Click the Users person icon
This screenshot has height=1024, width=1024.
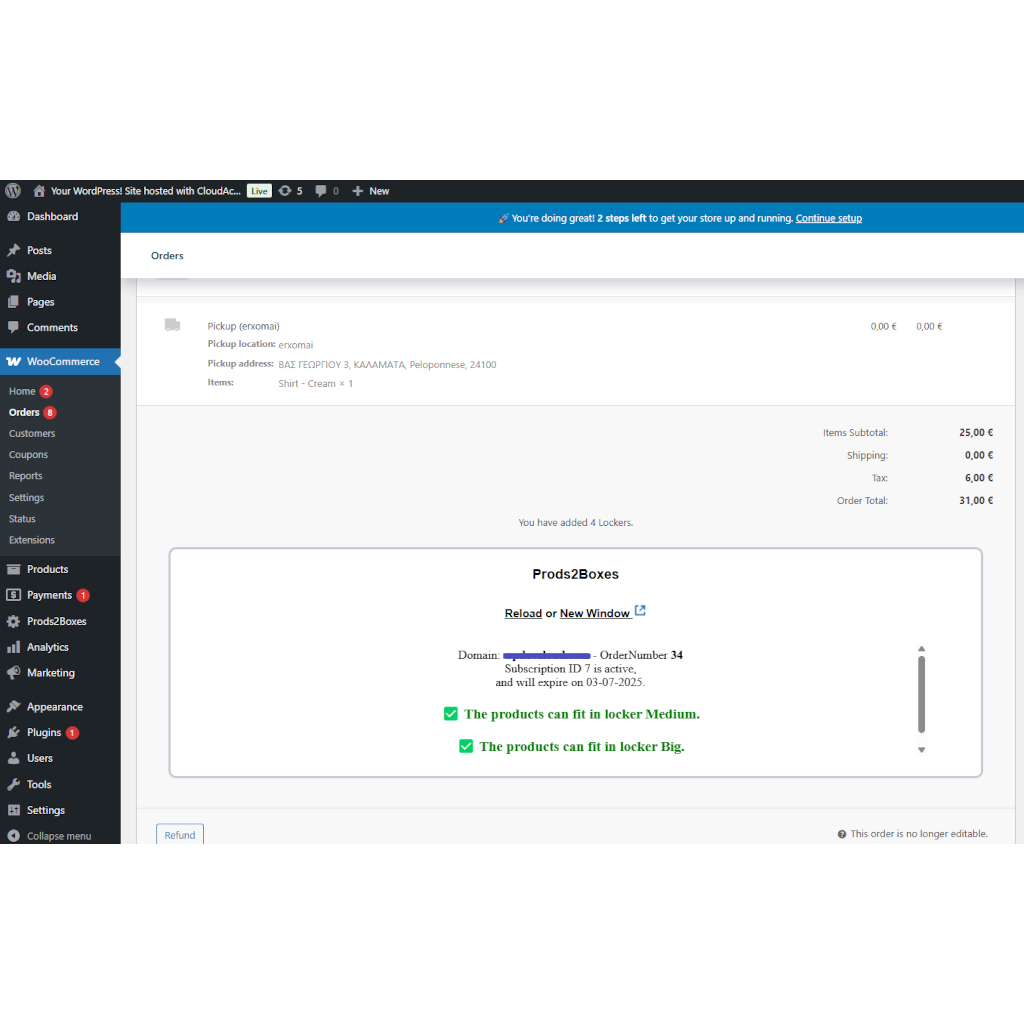click(x=13, y=758)
